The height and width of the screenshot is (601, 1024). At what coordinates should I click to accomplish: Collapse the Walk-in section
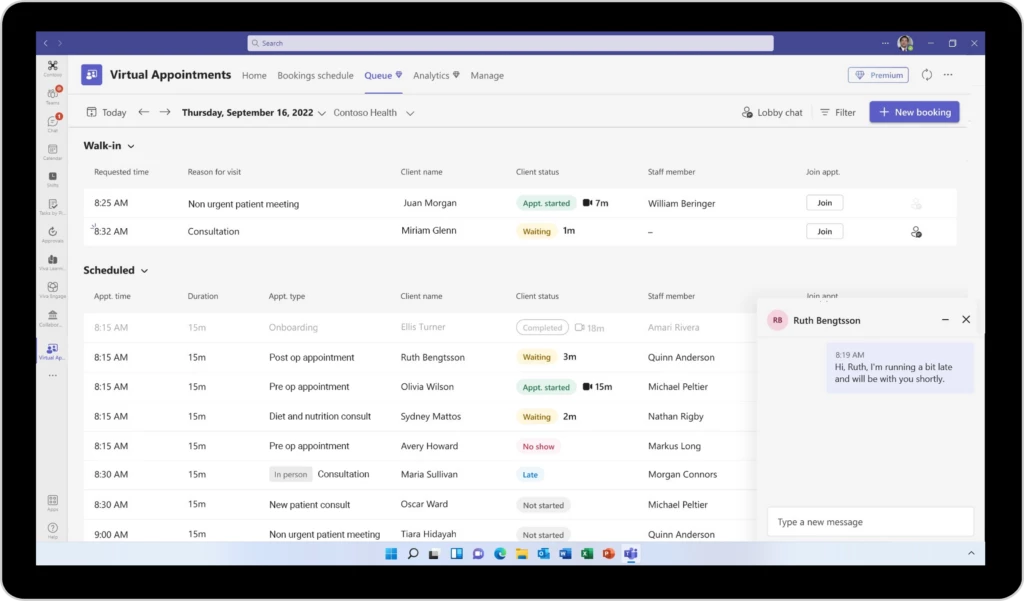click(130, 145)
